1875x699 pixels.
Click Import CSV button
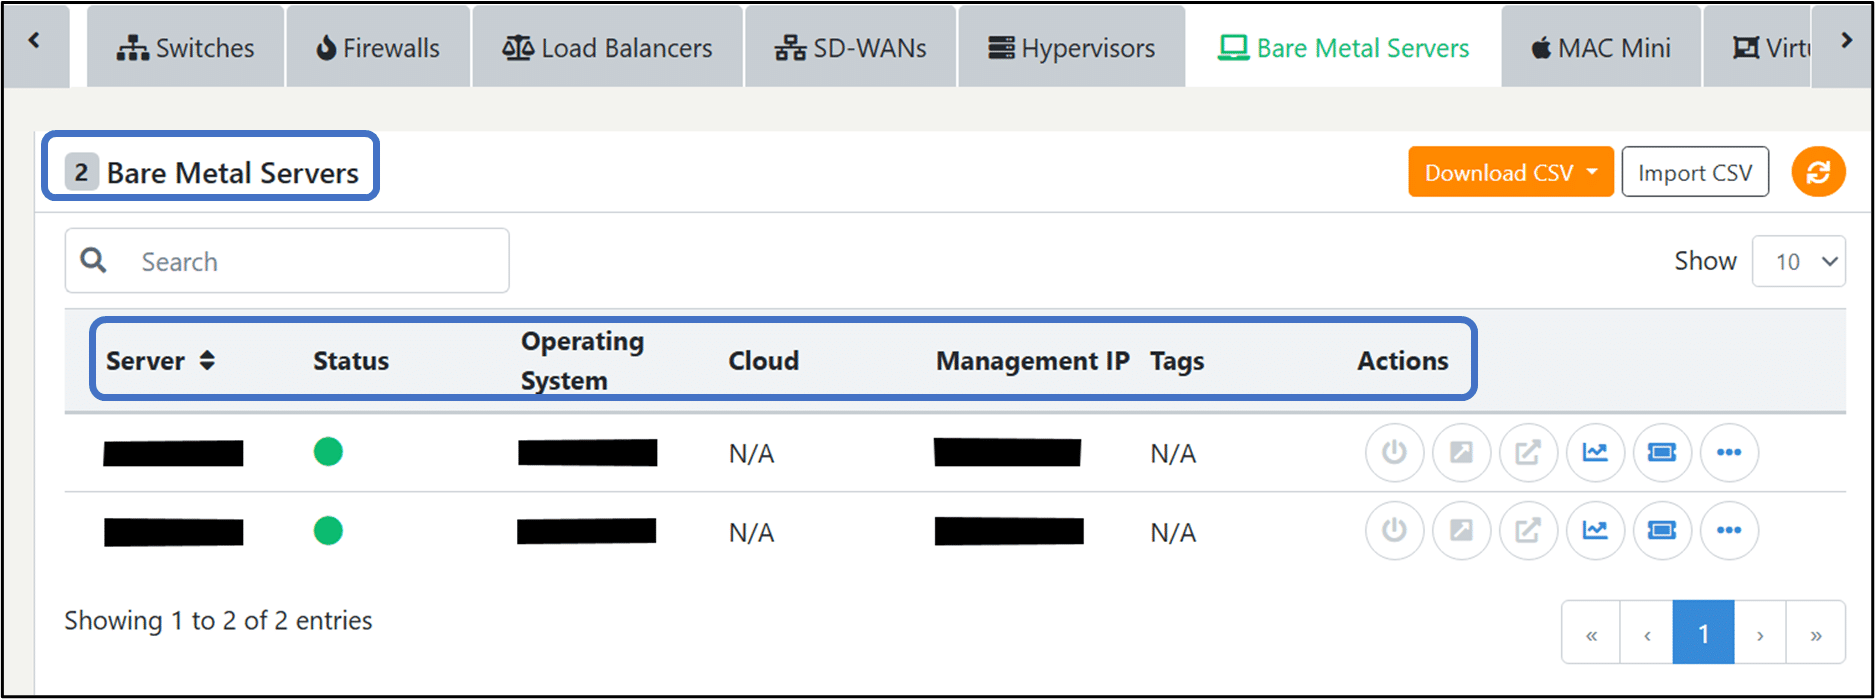(x=1695, y=172)
